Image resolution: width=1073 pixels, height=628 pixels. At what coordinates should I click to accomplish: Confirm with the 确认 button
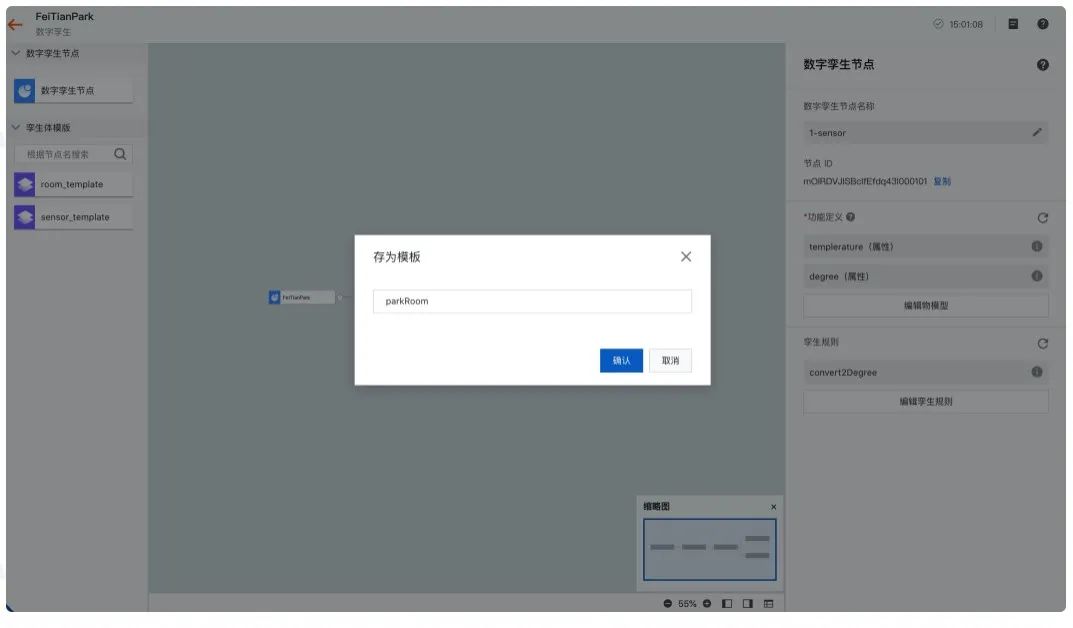point(621,361)
